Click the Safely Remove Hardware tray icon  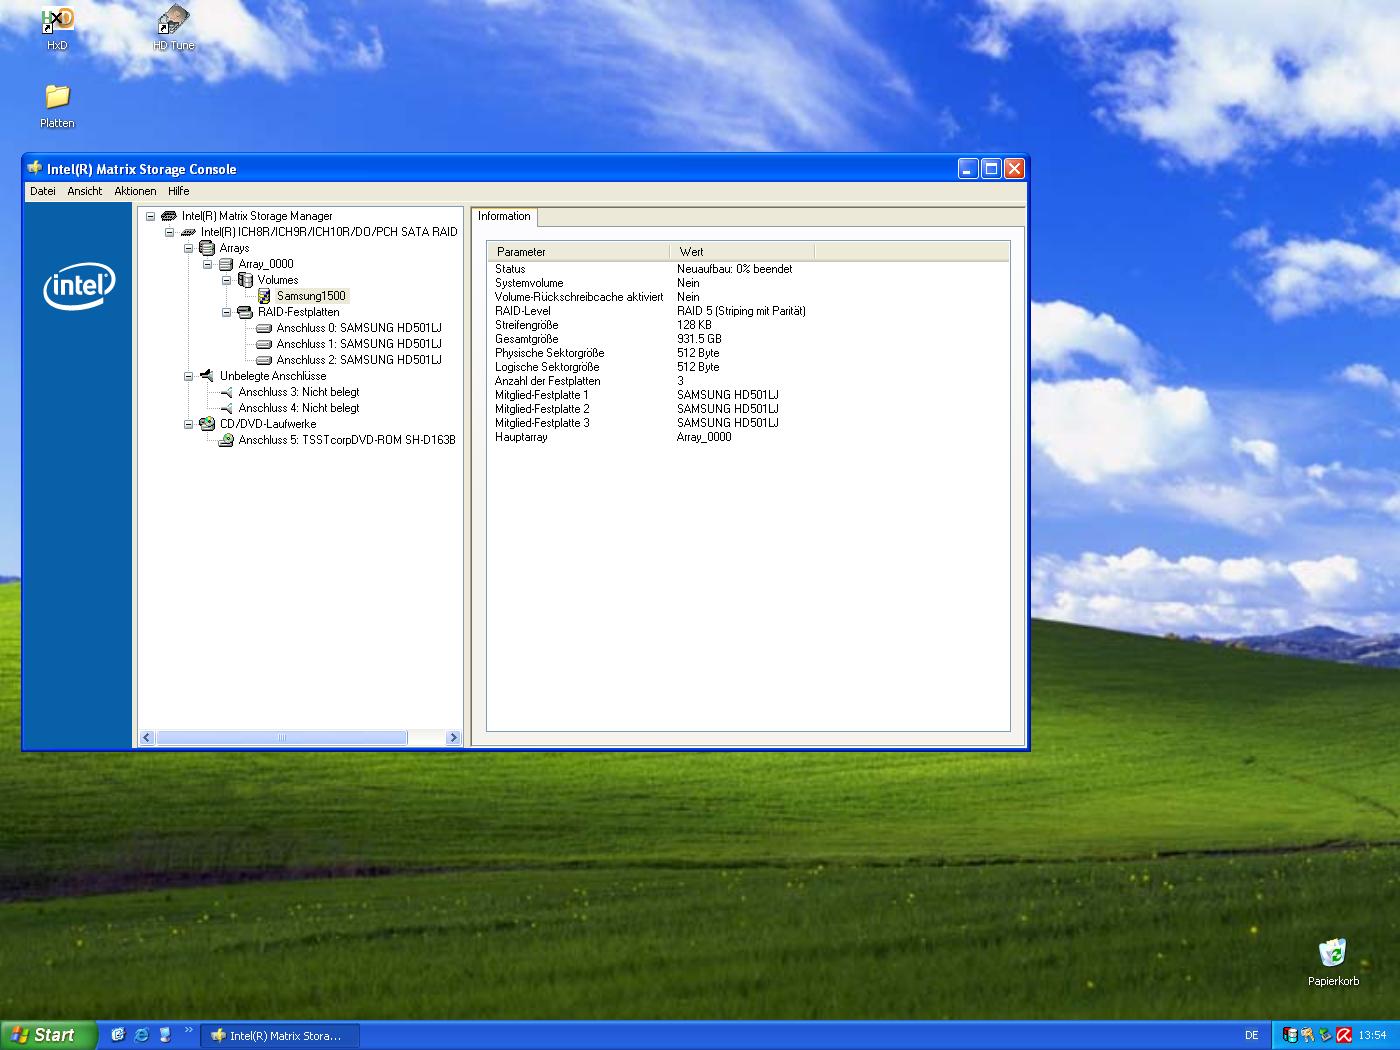(1326, 1035)
